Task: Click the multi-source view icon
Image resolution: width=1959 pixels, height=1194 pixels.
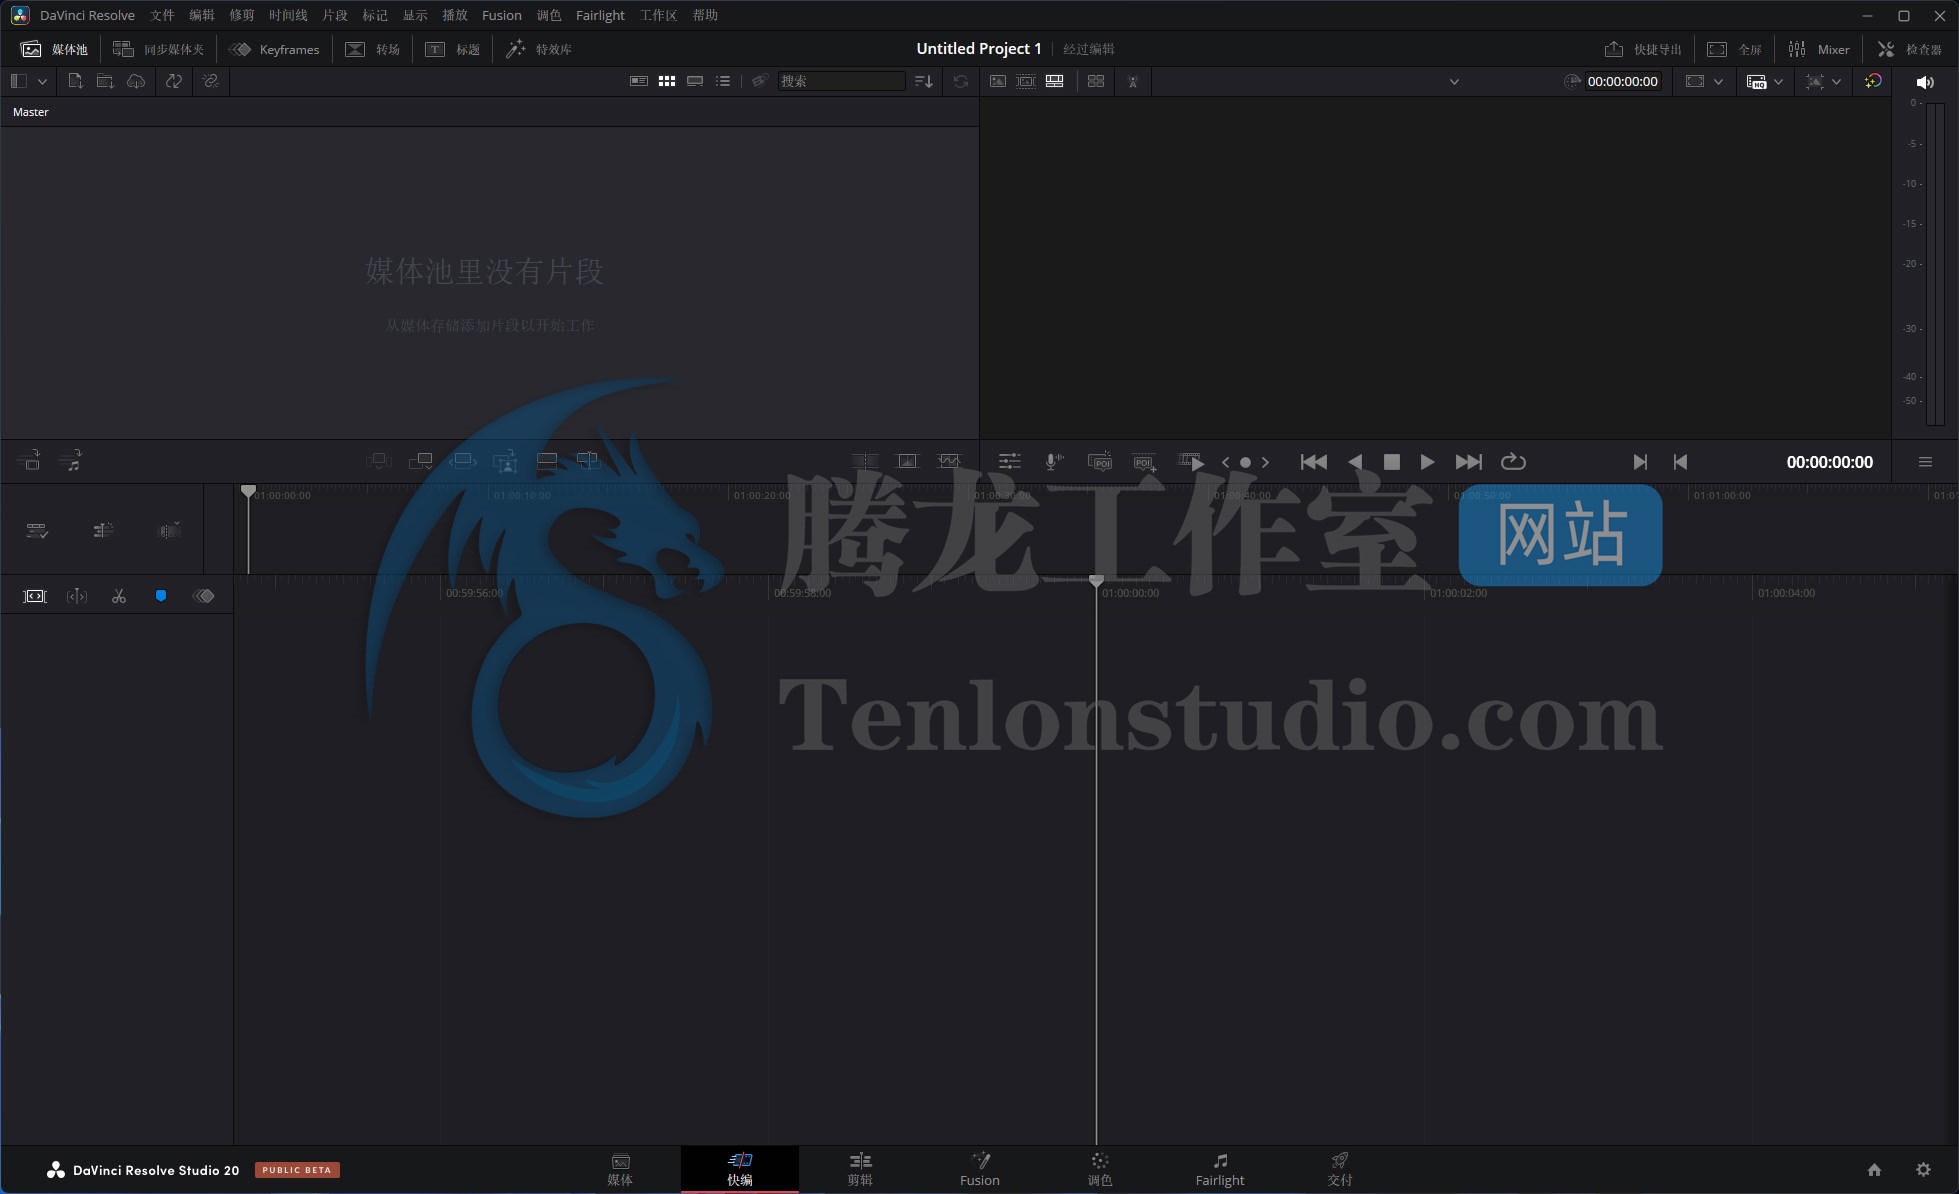Action: [x=1096, y=81]
